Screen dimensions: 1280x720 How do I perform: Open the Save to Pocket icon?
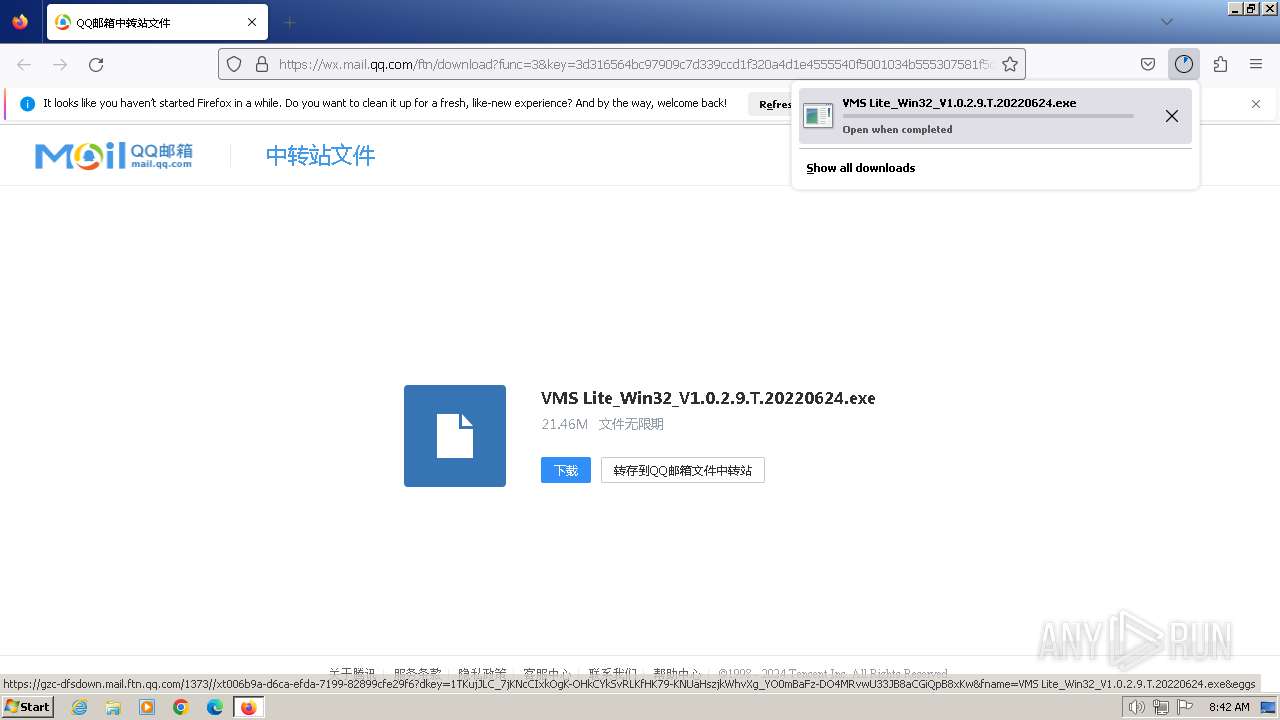coord(1148,64)
